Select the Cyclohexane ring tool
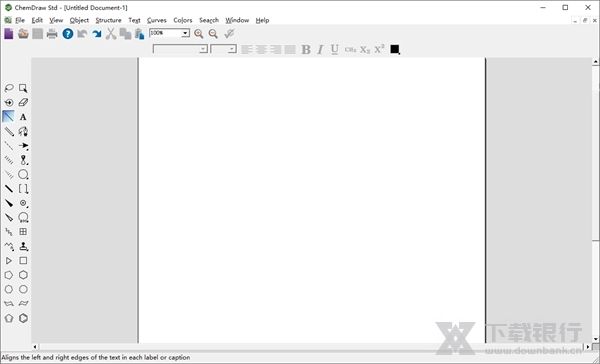This screenshot has height=364, width=600. click(23, 275)
